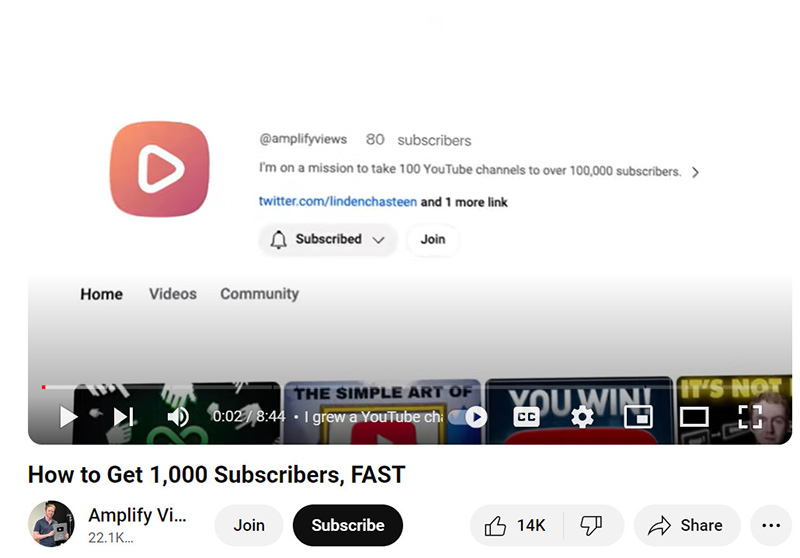
Task: Click Join button beside Amplify Views channel
Action: pyautogui.click(x=249, y=525)
